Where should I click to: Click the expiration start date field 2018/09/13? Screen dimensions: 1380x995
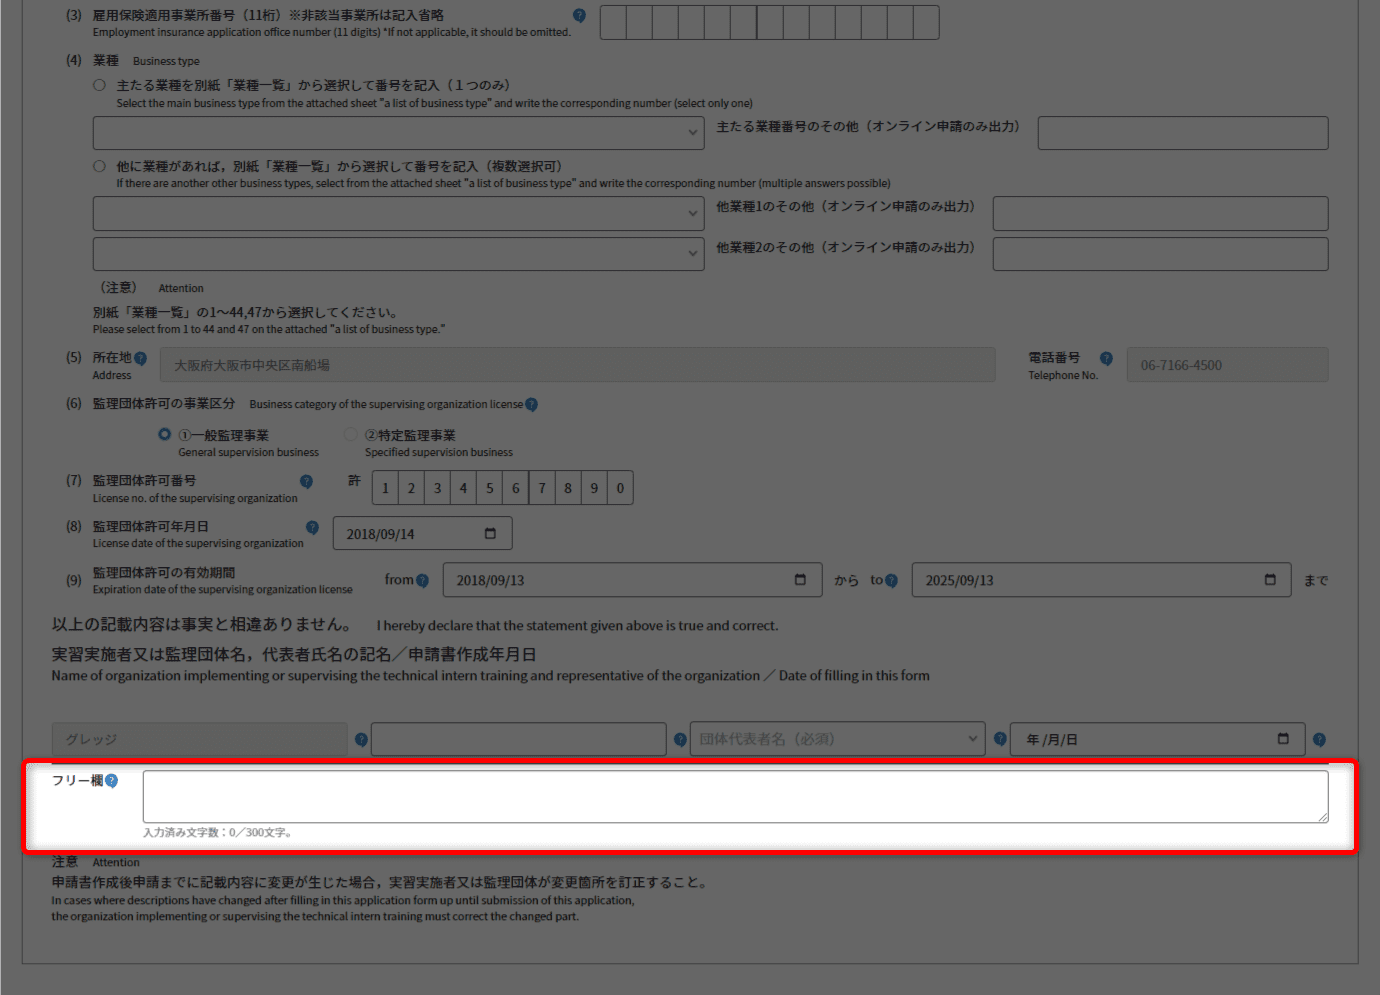pos(620,581)
